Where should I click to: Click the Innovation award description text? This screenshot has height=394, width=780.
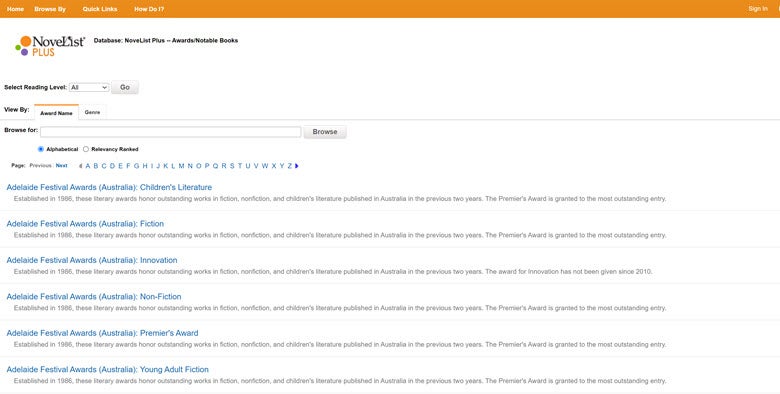(x=333, y=272)
